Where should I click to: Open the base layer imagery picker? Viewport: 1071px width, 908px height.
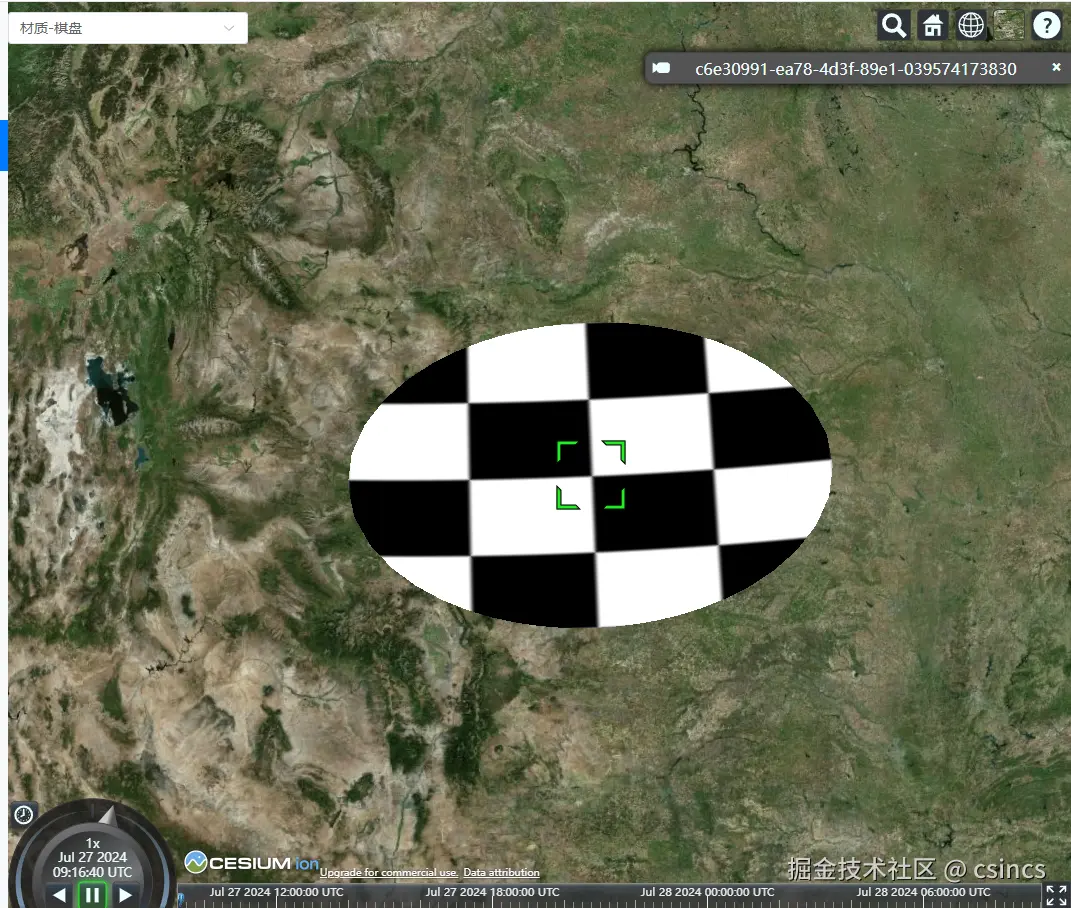point(1009,26)
